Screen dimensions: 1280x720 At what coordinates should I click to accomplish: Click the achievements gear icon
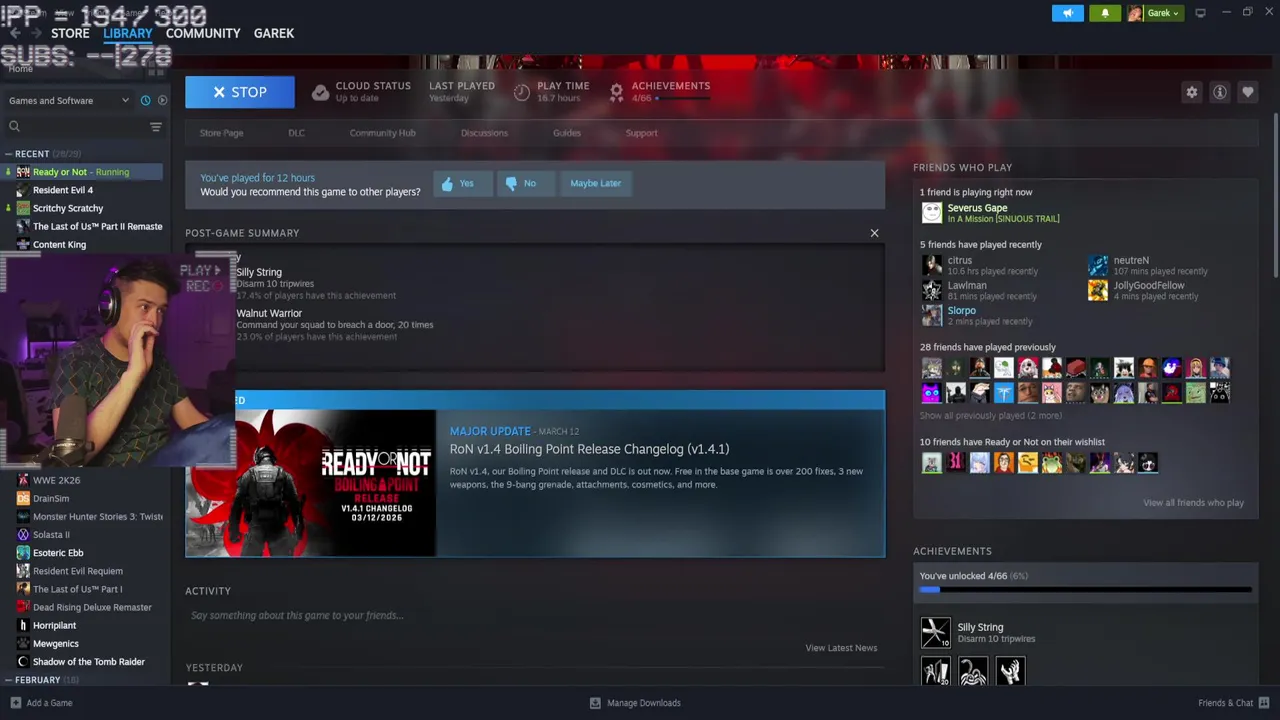(x=616, y=92)
